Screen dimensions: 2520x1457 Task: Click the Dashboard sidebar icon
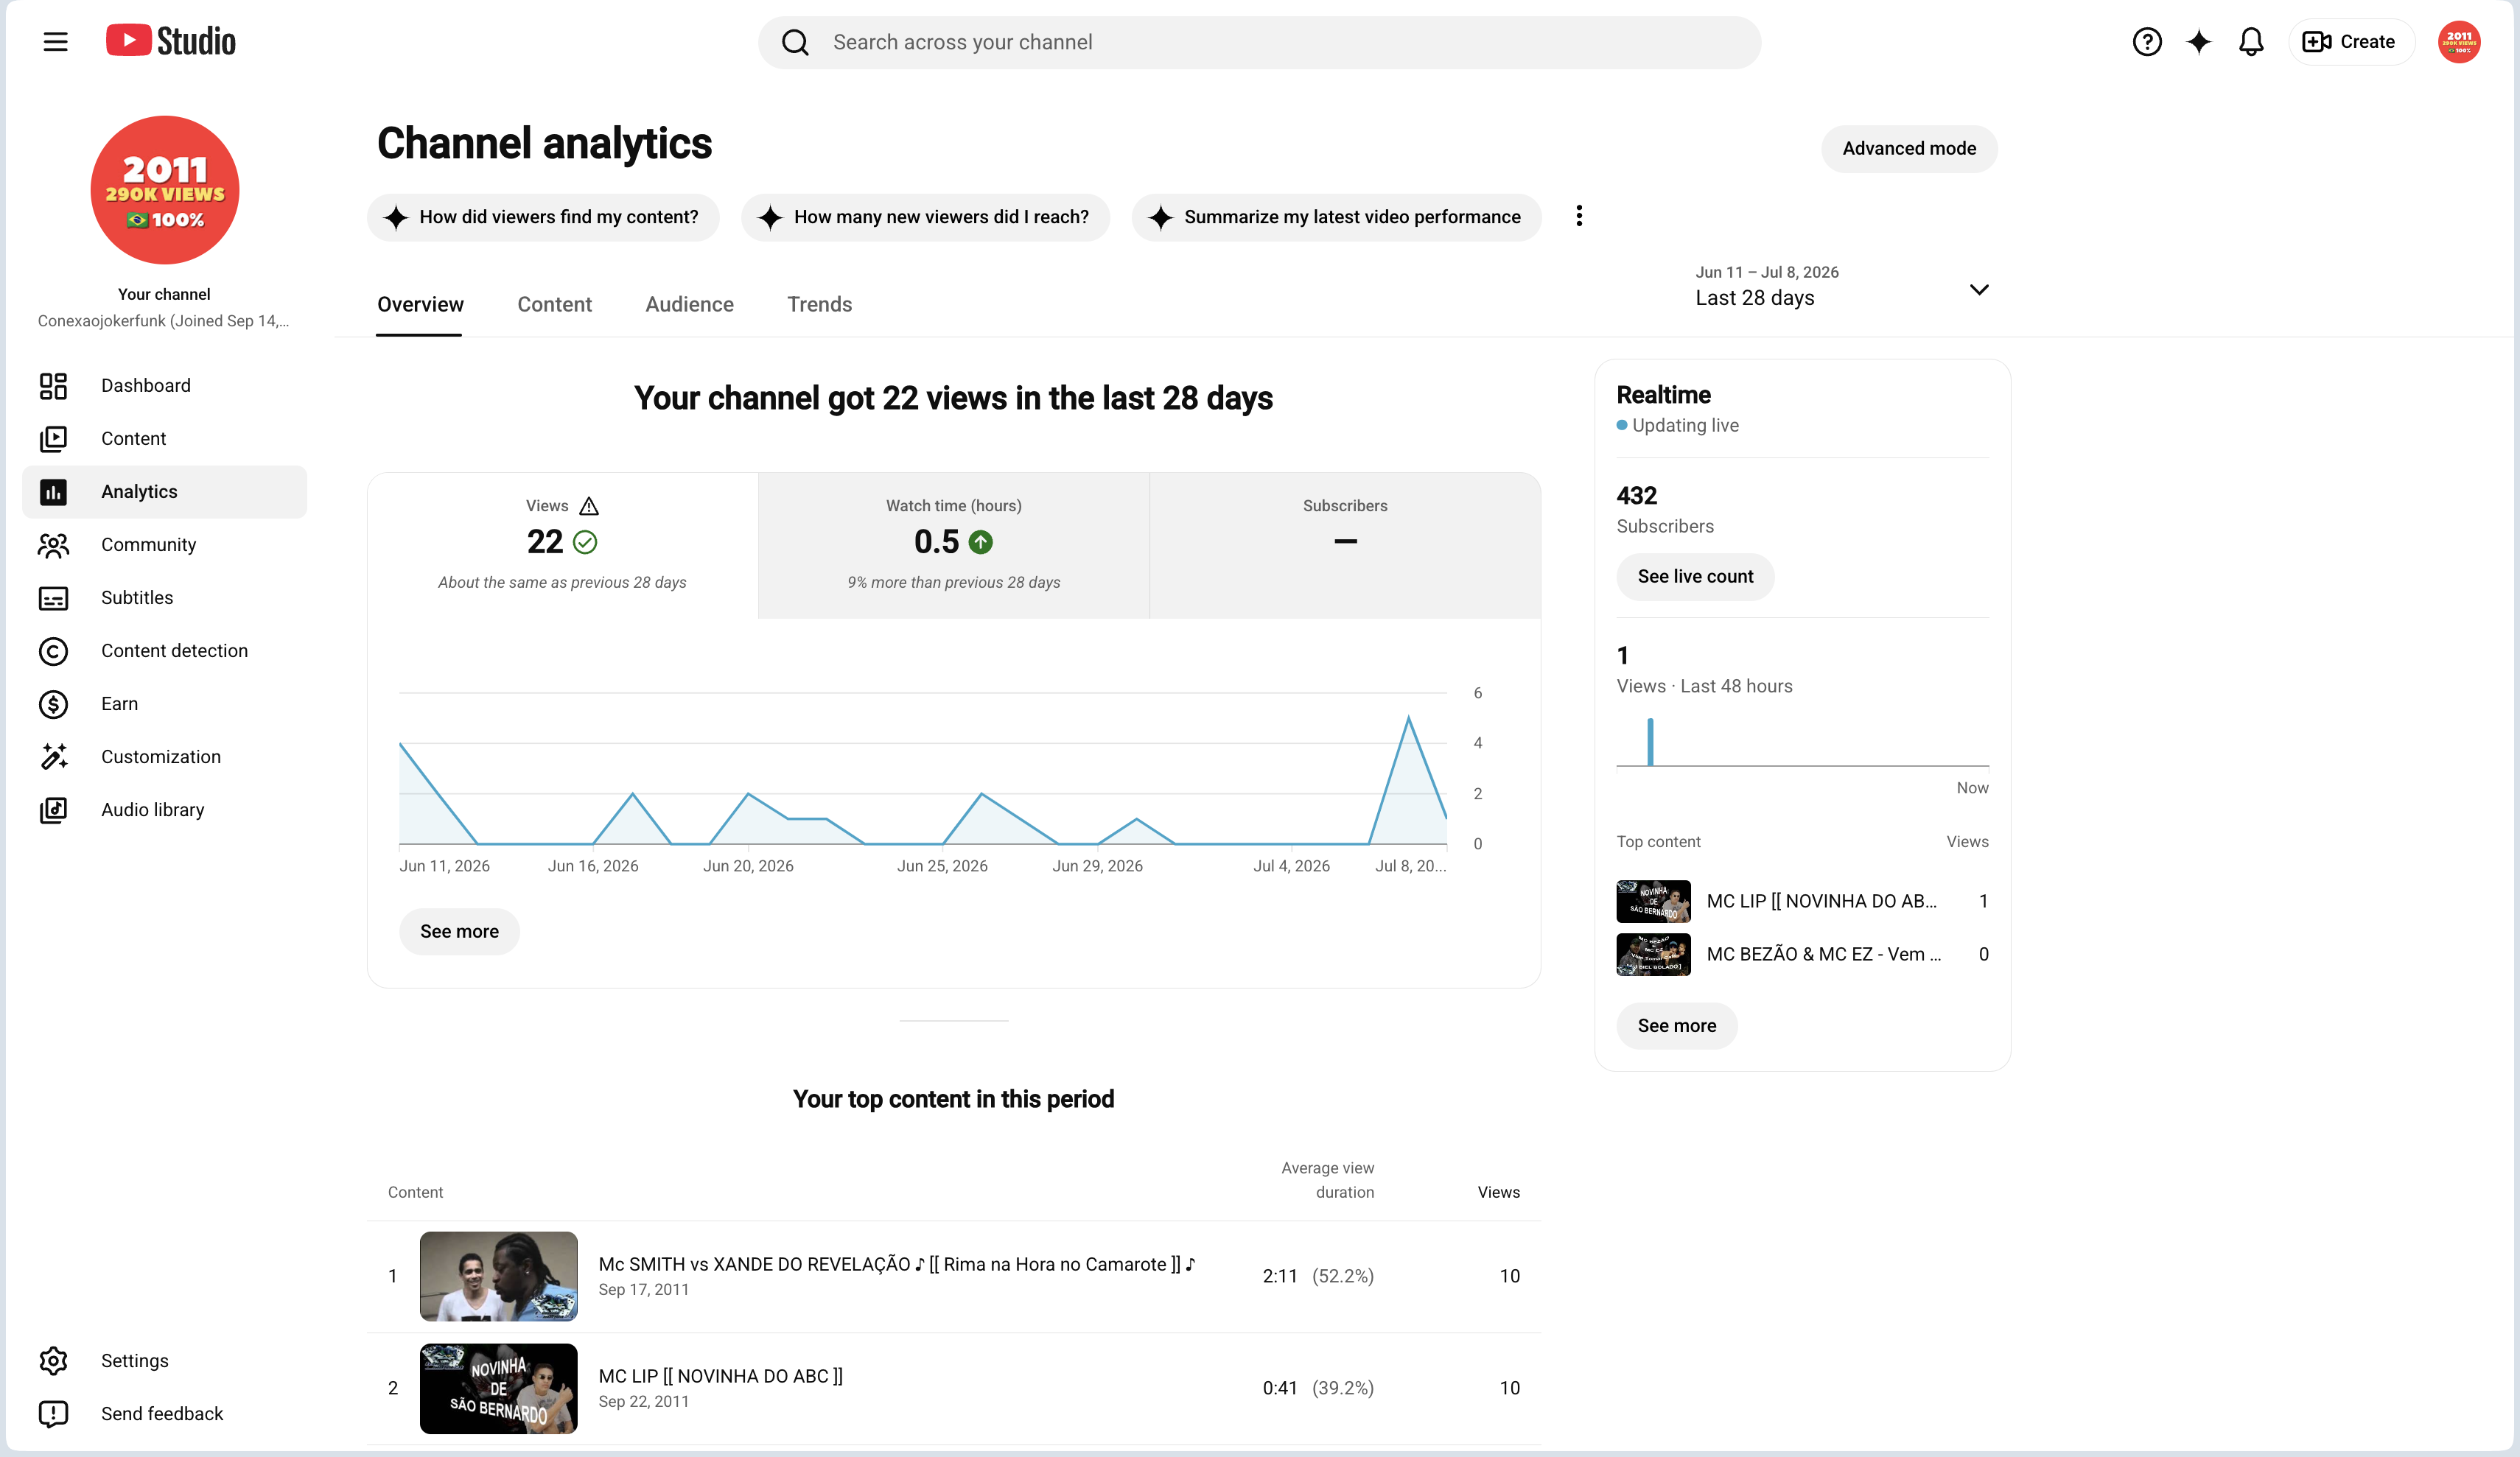click(x=53, y=386)
